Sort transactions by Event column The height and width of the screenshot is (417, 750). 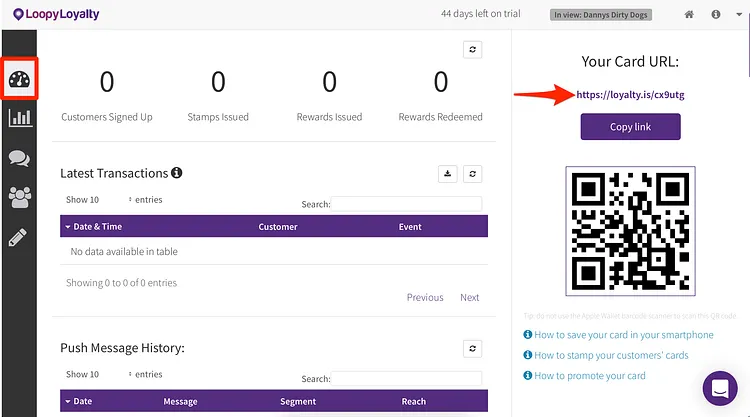pos(410,227)
